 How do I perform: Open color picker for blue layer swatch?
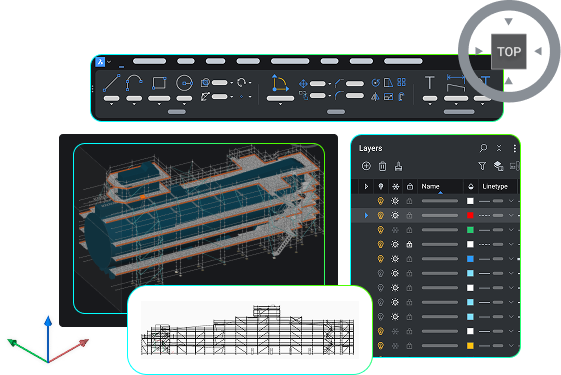(470, 259)
